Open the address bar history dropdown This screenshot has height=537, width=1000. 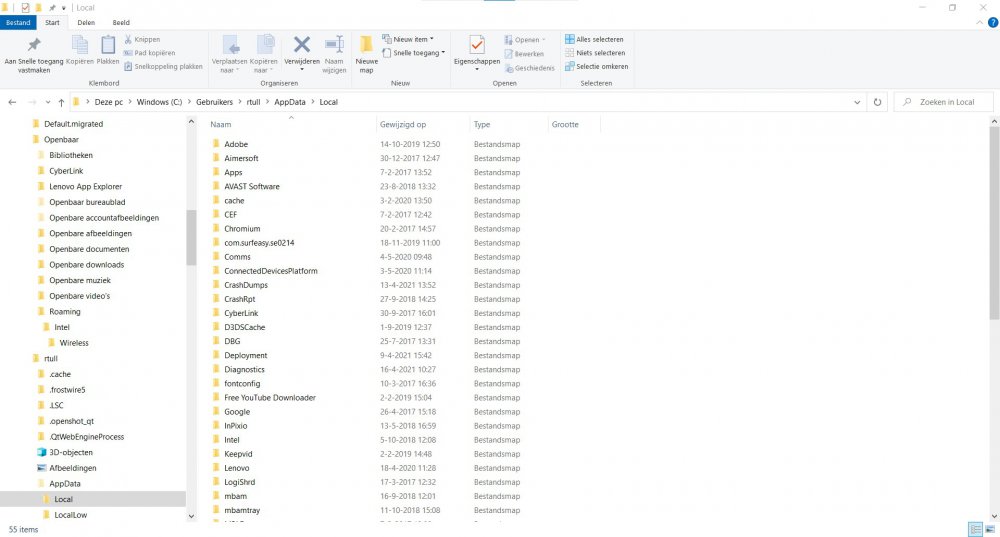pyautogui.click(x=859, y=102)
